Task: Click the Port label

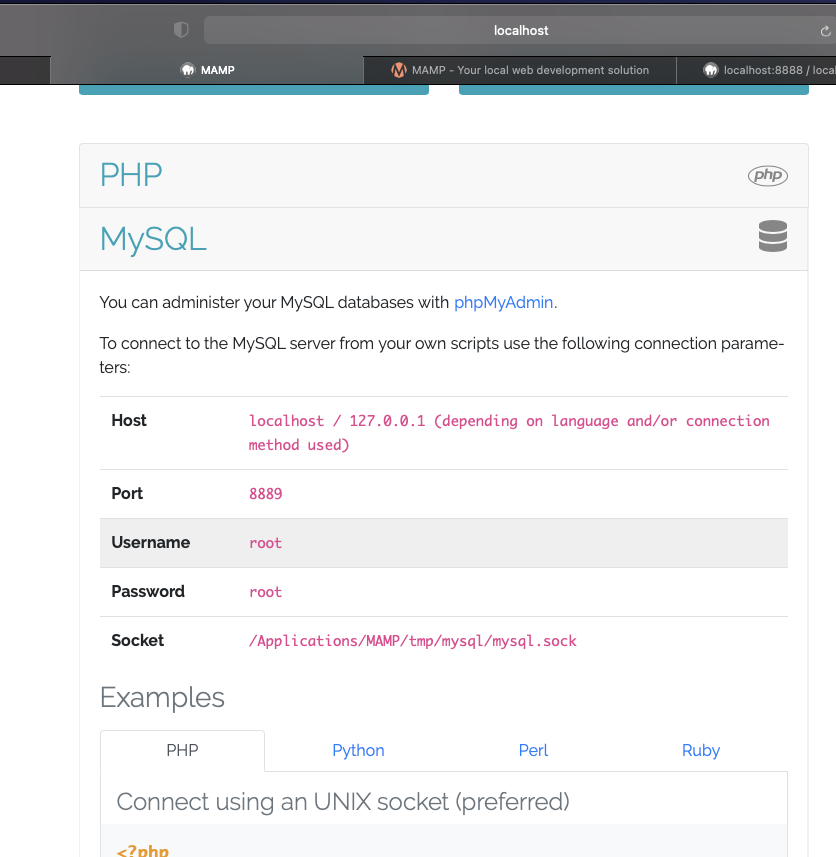Action: (127, 494)
